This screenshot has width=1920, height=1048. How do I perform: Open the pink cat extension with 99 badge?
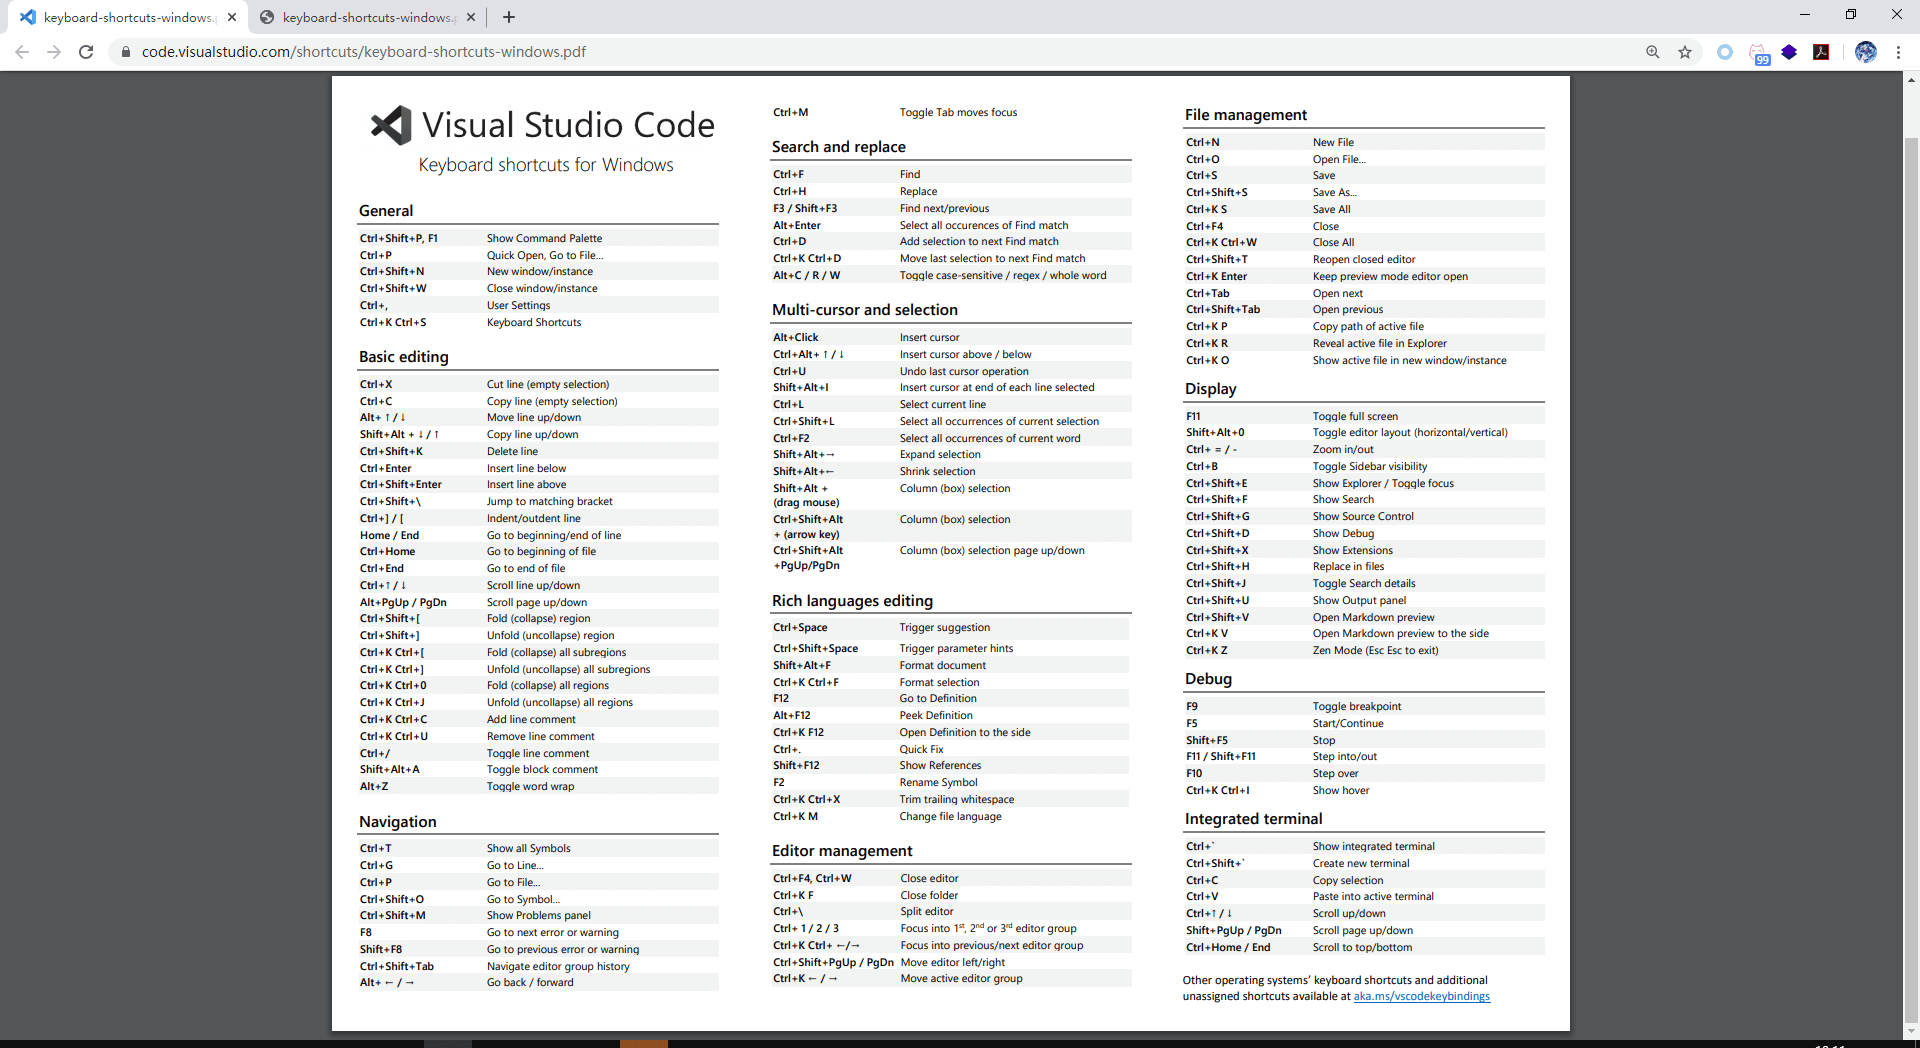(x=1758, y=53)
